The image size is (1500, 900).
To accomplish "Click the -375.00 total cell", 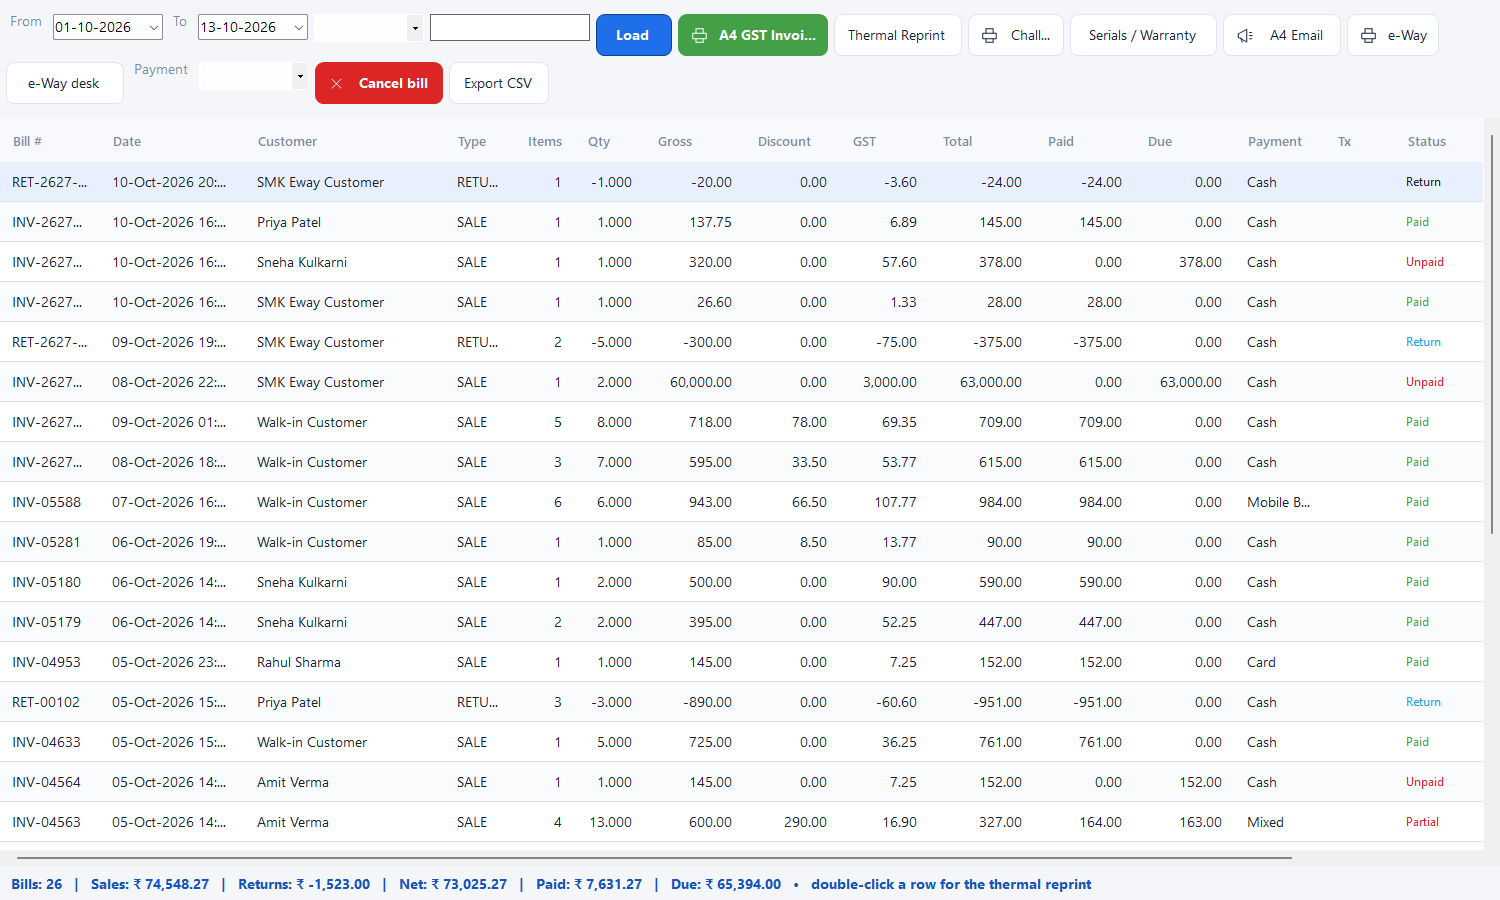I will [x=997, y=342].
